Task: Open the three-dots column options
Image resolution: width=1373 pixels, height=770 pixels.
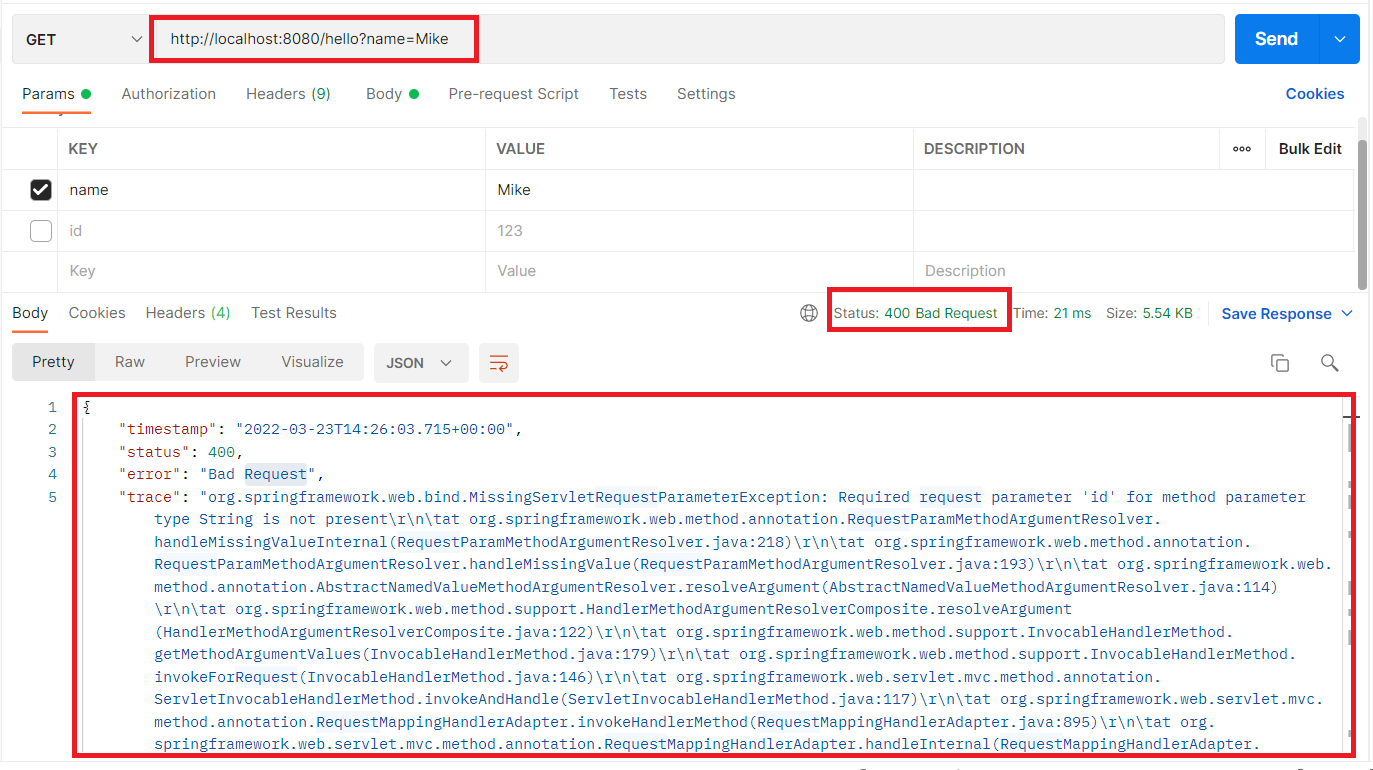Action: pos(1242,149)
